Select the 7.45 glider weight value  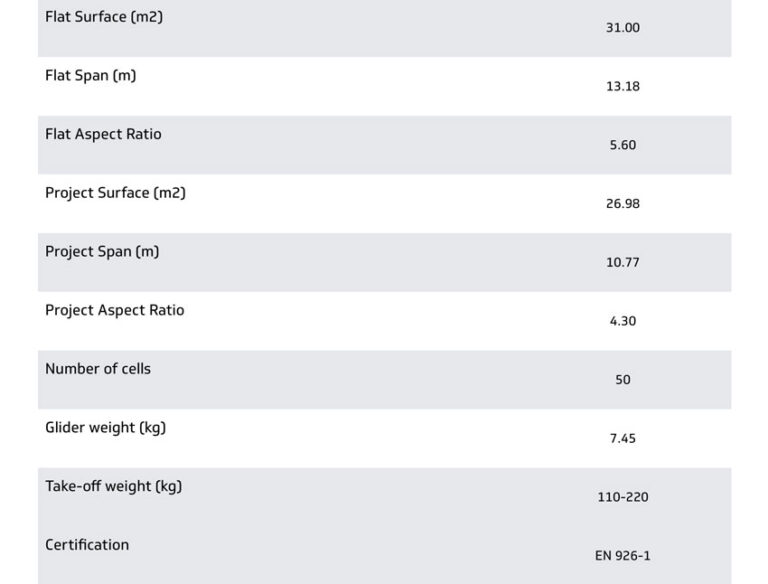pos(622,438)
